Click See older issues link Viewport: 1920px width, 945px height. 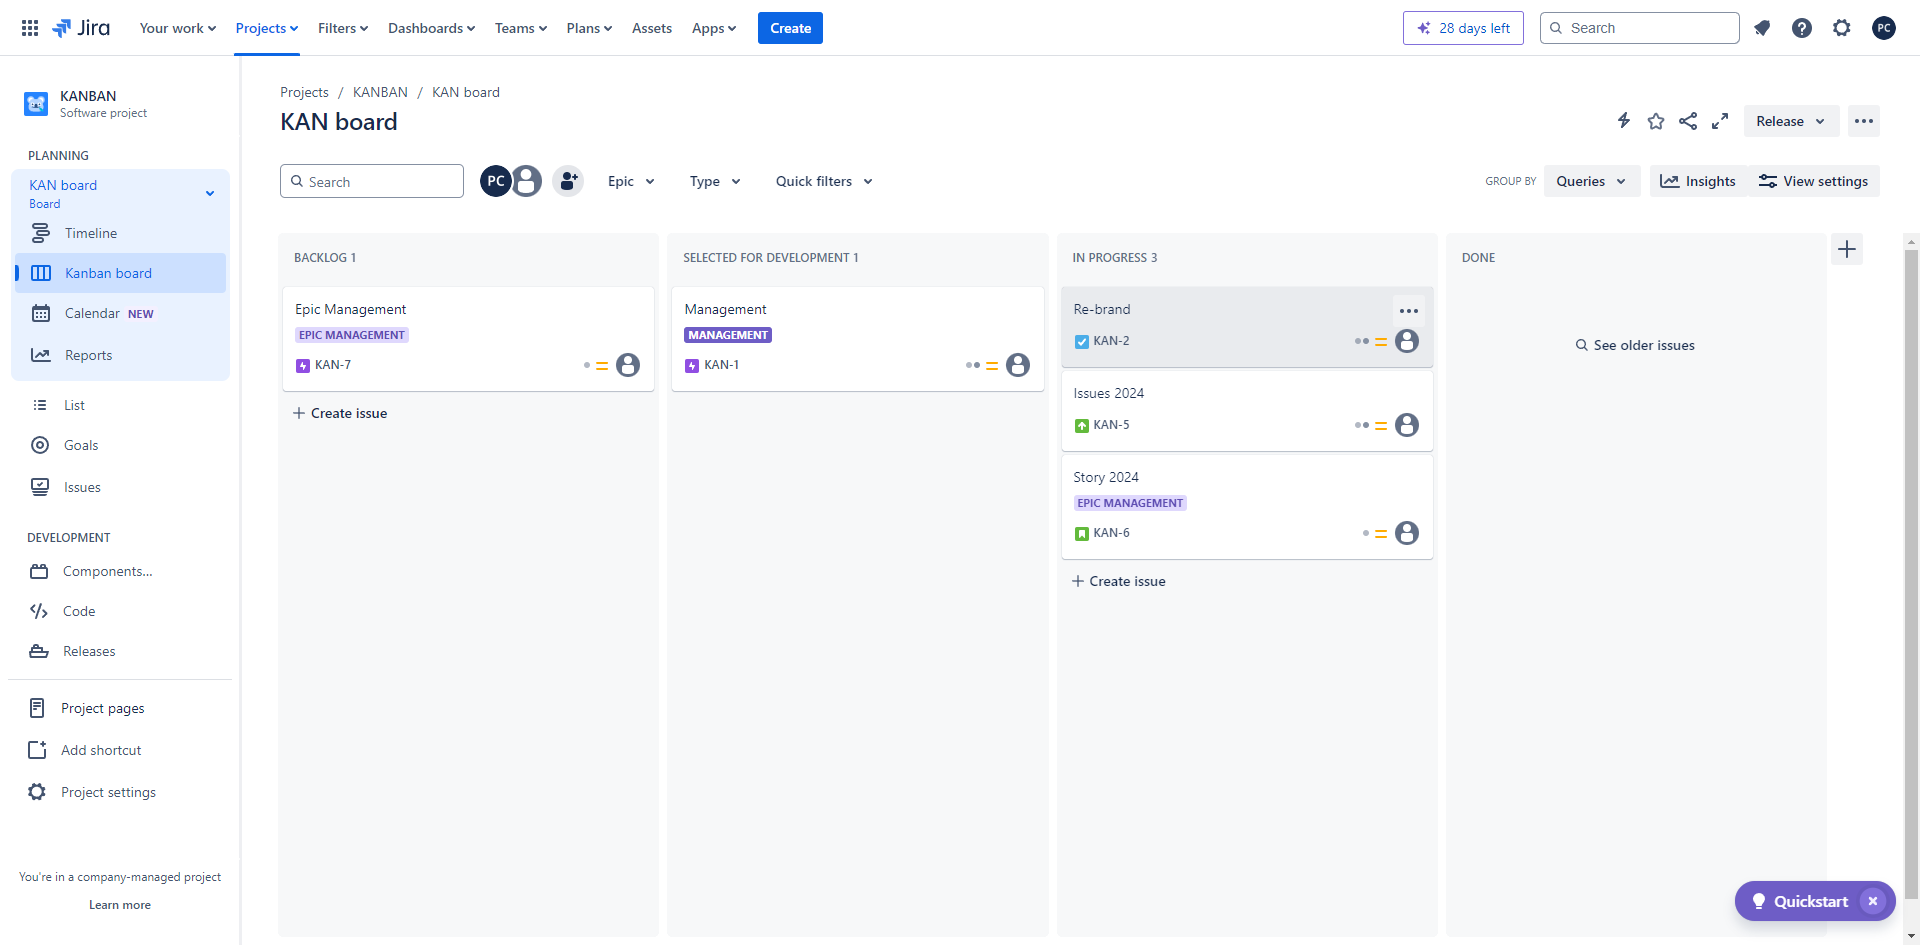point(1635,345)
